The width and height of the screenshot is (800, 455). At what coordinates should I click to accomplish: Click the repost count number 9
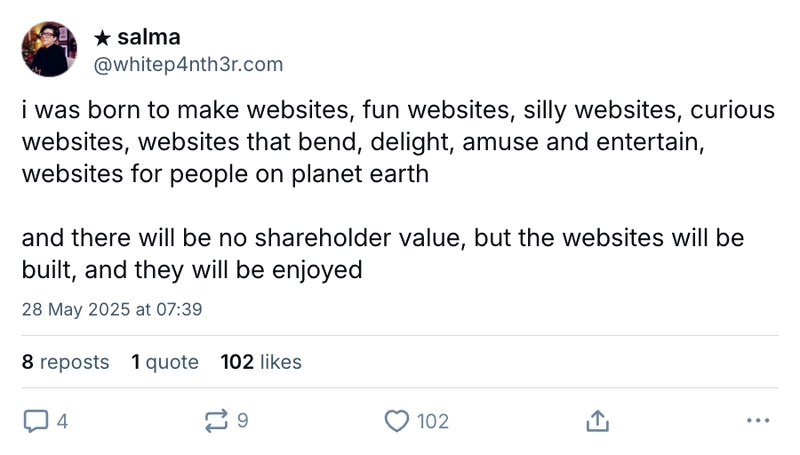243,422
